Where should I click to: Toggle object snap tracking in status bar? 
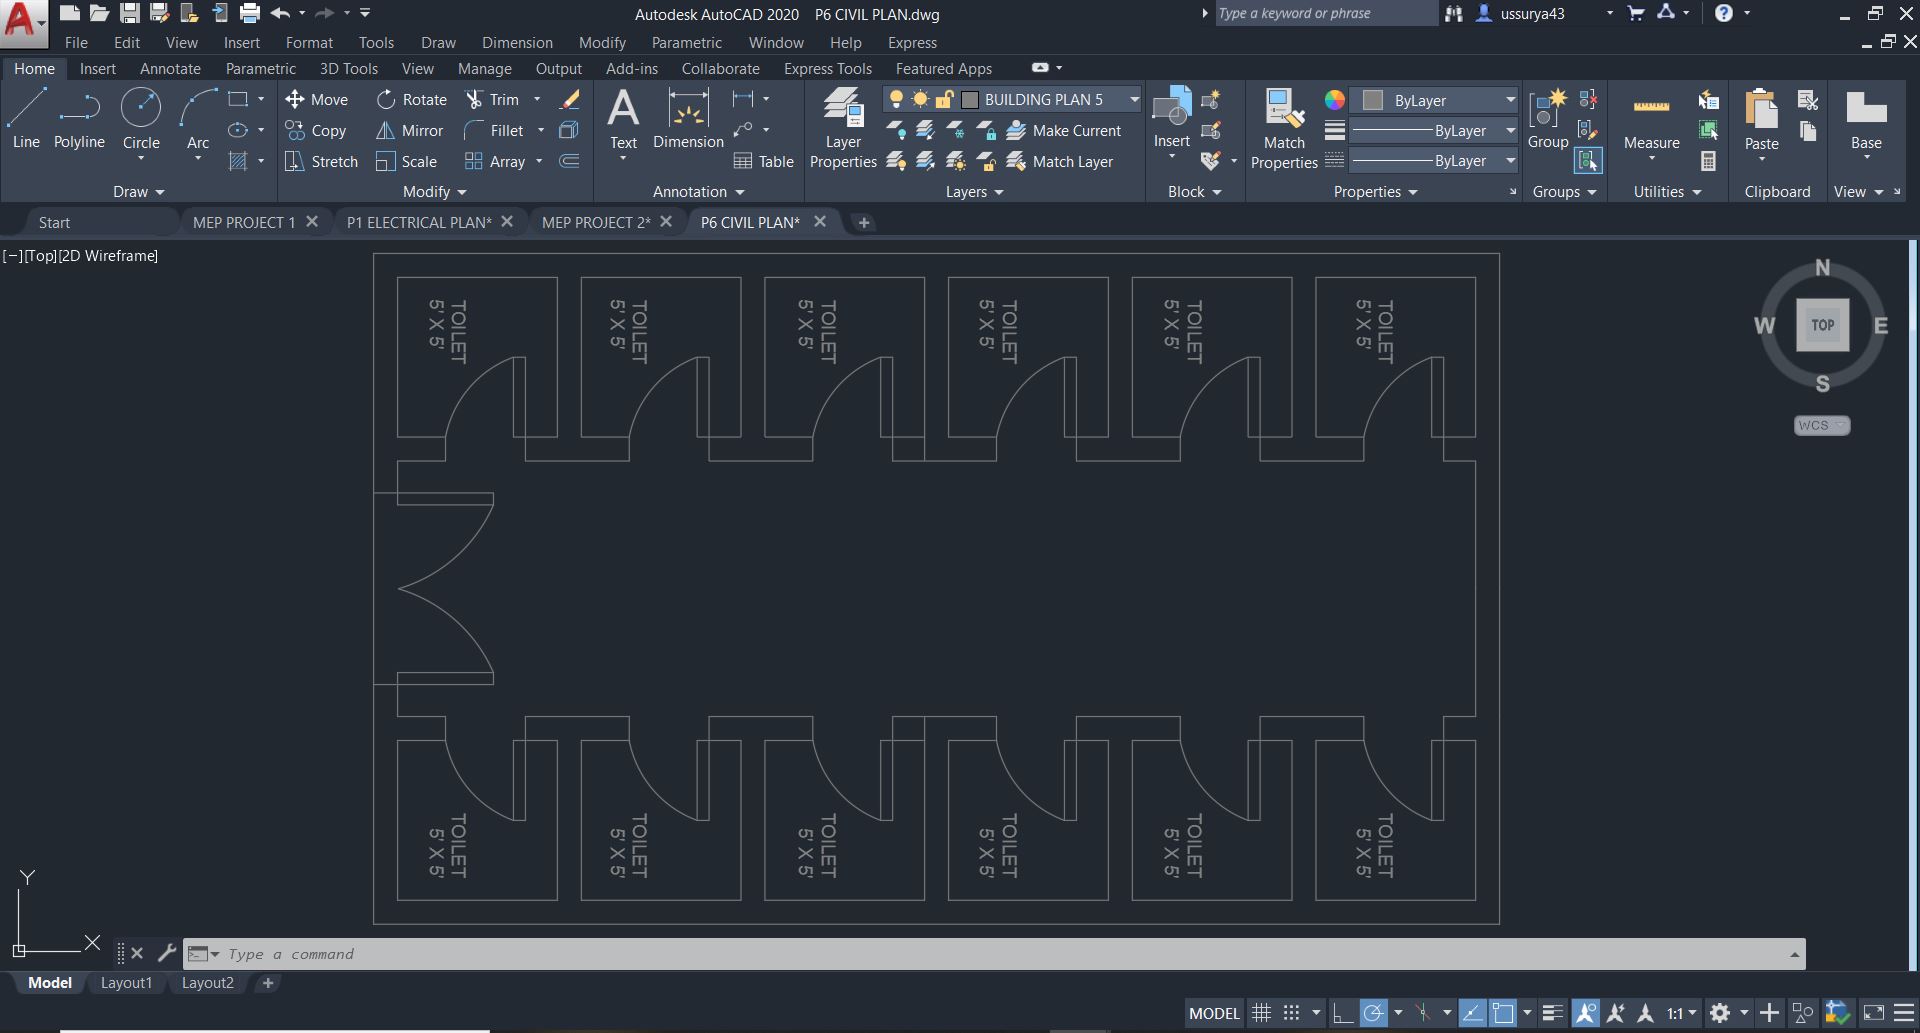[x=1472, y=1013]
